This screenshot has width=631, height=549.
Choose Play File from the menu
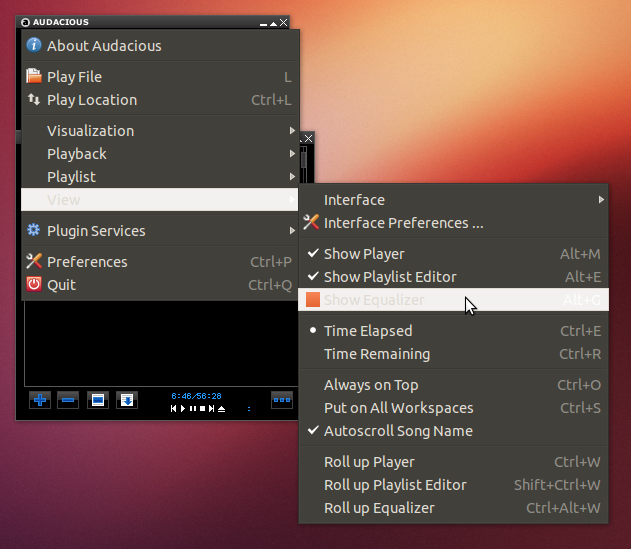point(160,76)
